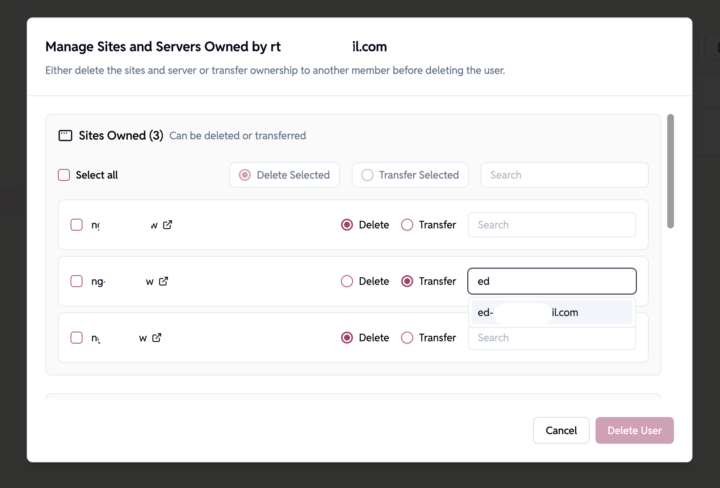Viewport: 720px width, 488px height.
Task: Click the Cancel button
Action: 561,430
